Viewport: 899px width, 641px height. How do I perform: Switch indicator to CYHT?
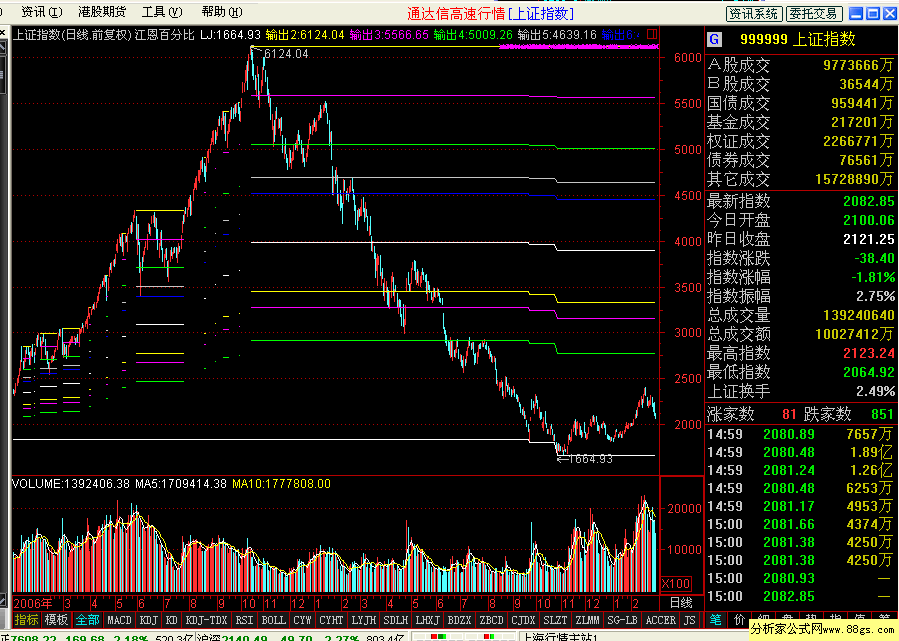(331, 620)
